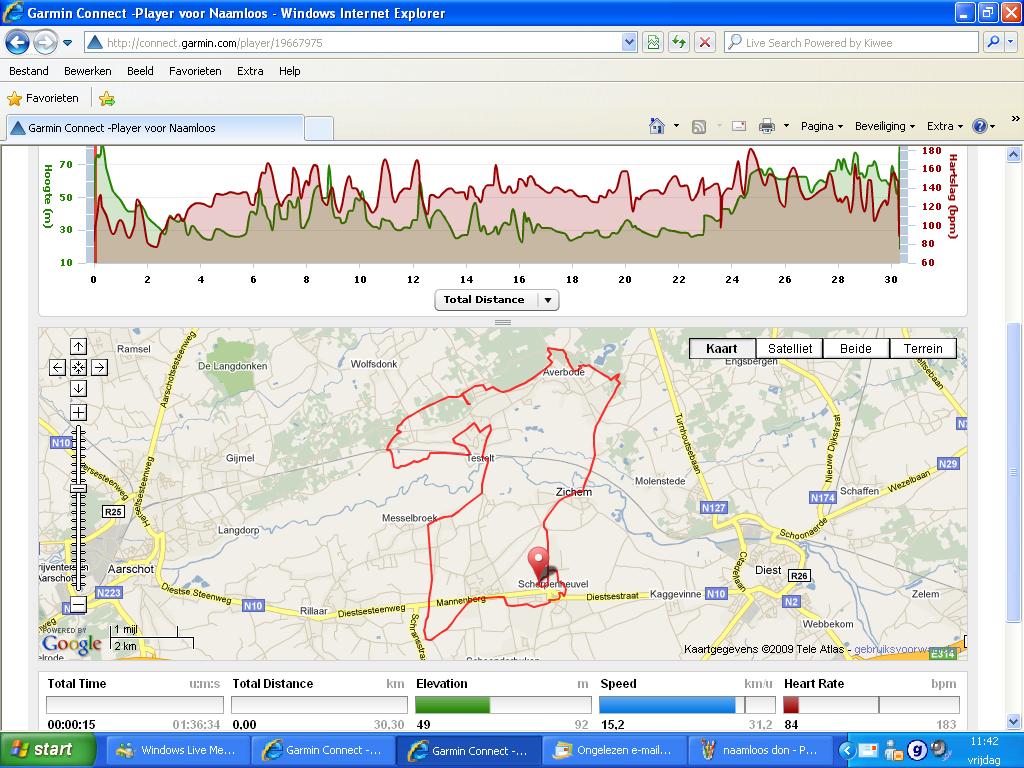Switch to Ongelezen e-mail taskbar item
The width and height of the screenshot is (1024, 768).
(614, 750)
